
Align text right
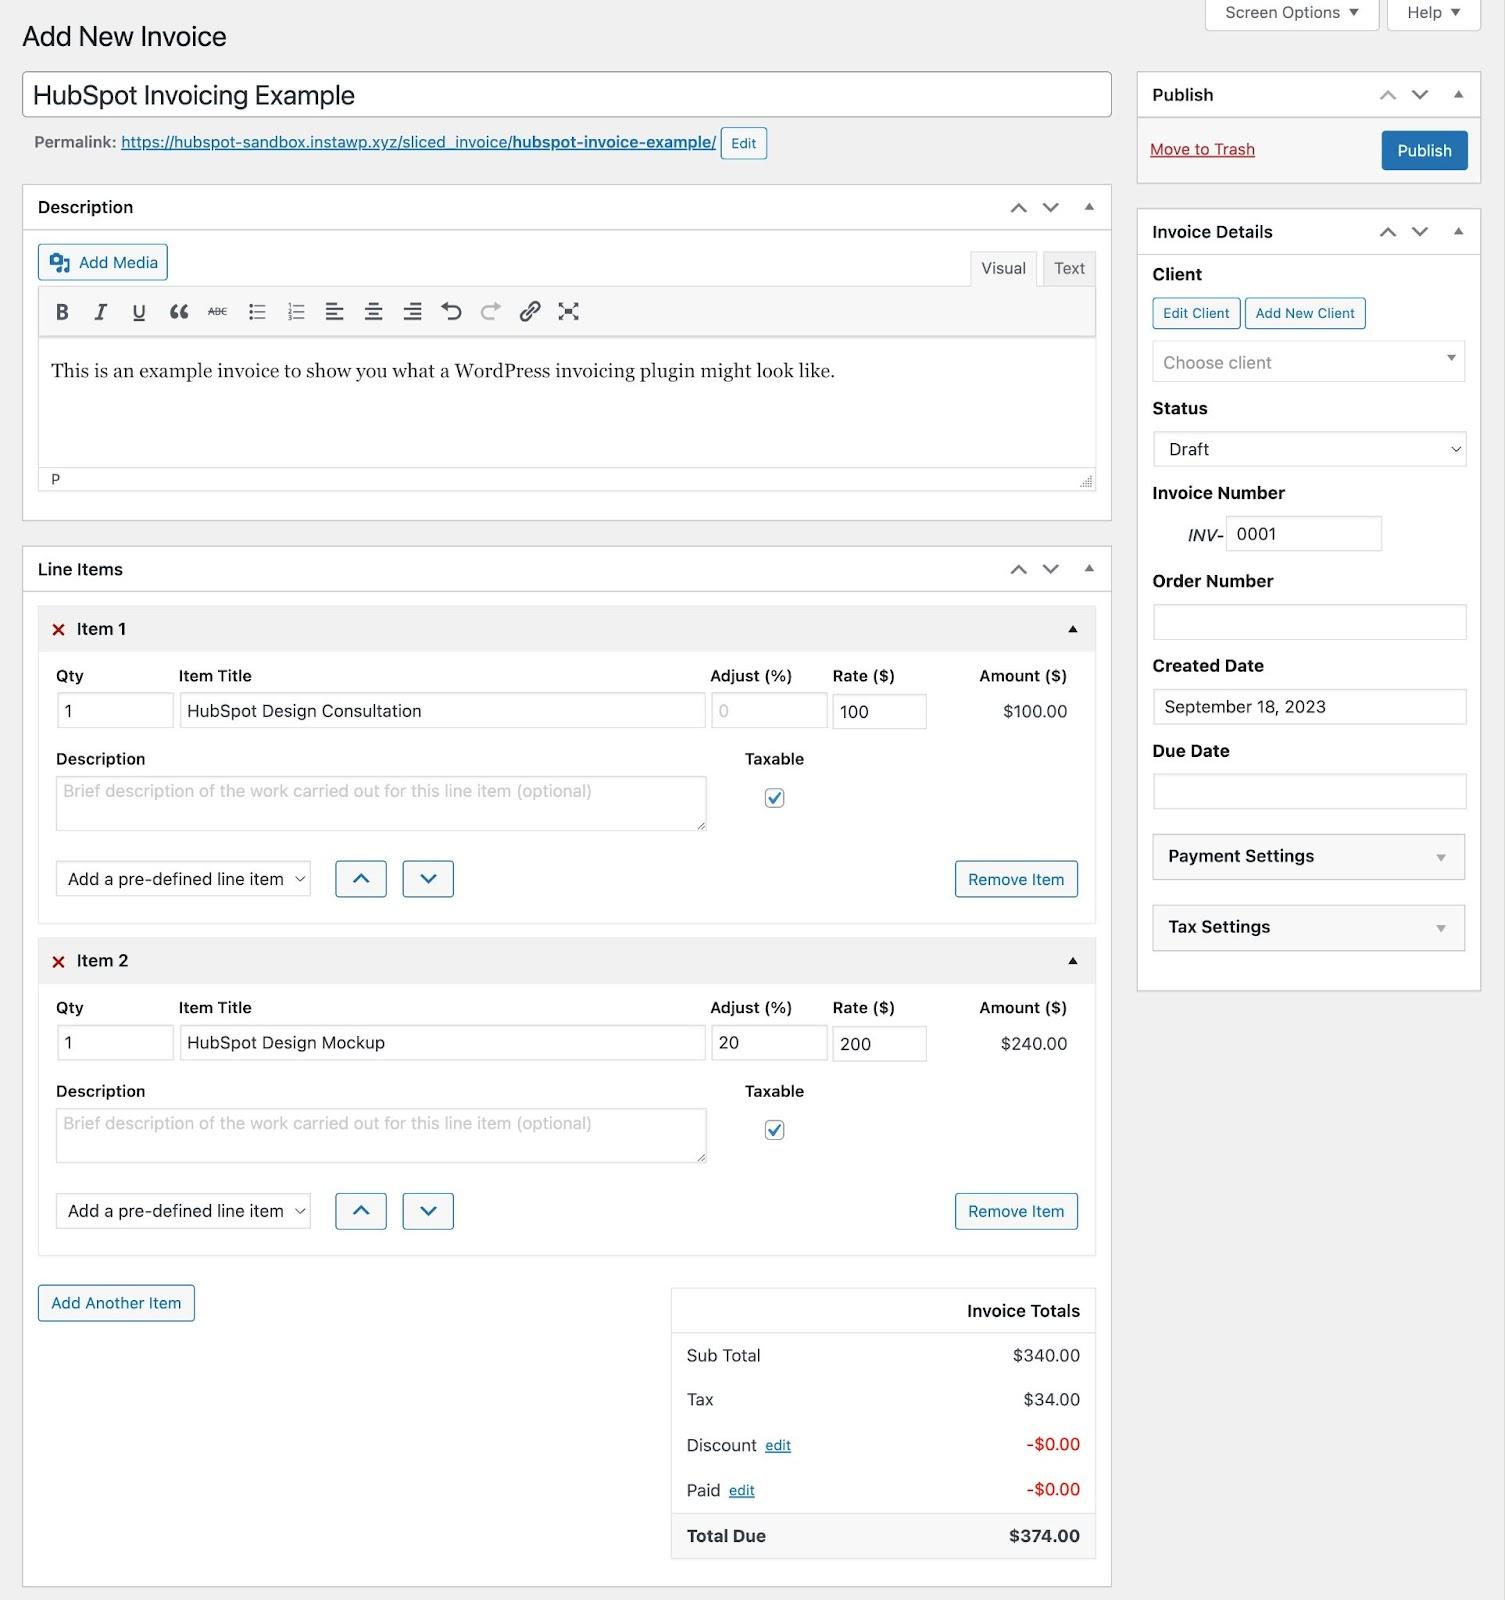[412, 312]
